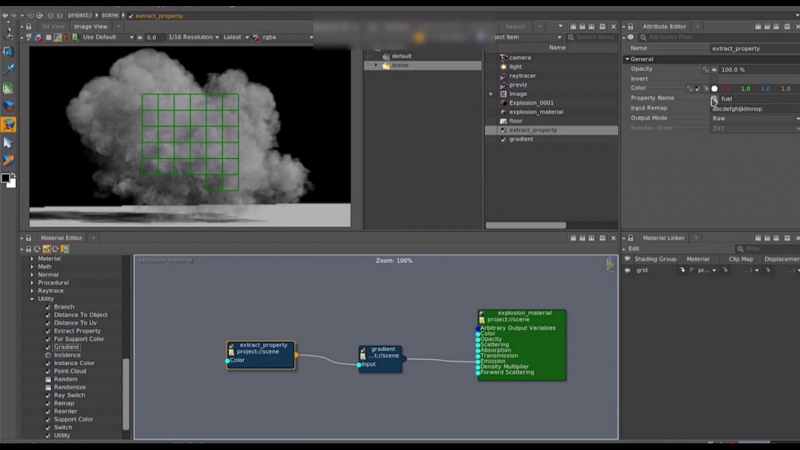Select the Material Linker tab
Screen dimensions: 800x450
(663, 238)
